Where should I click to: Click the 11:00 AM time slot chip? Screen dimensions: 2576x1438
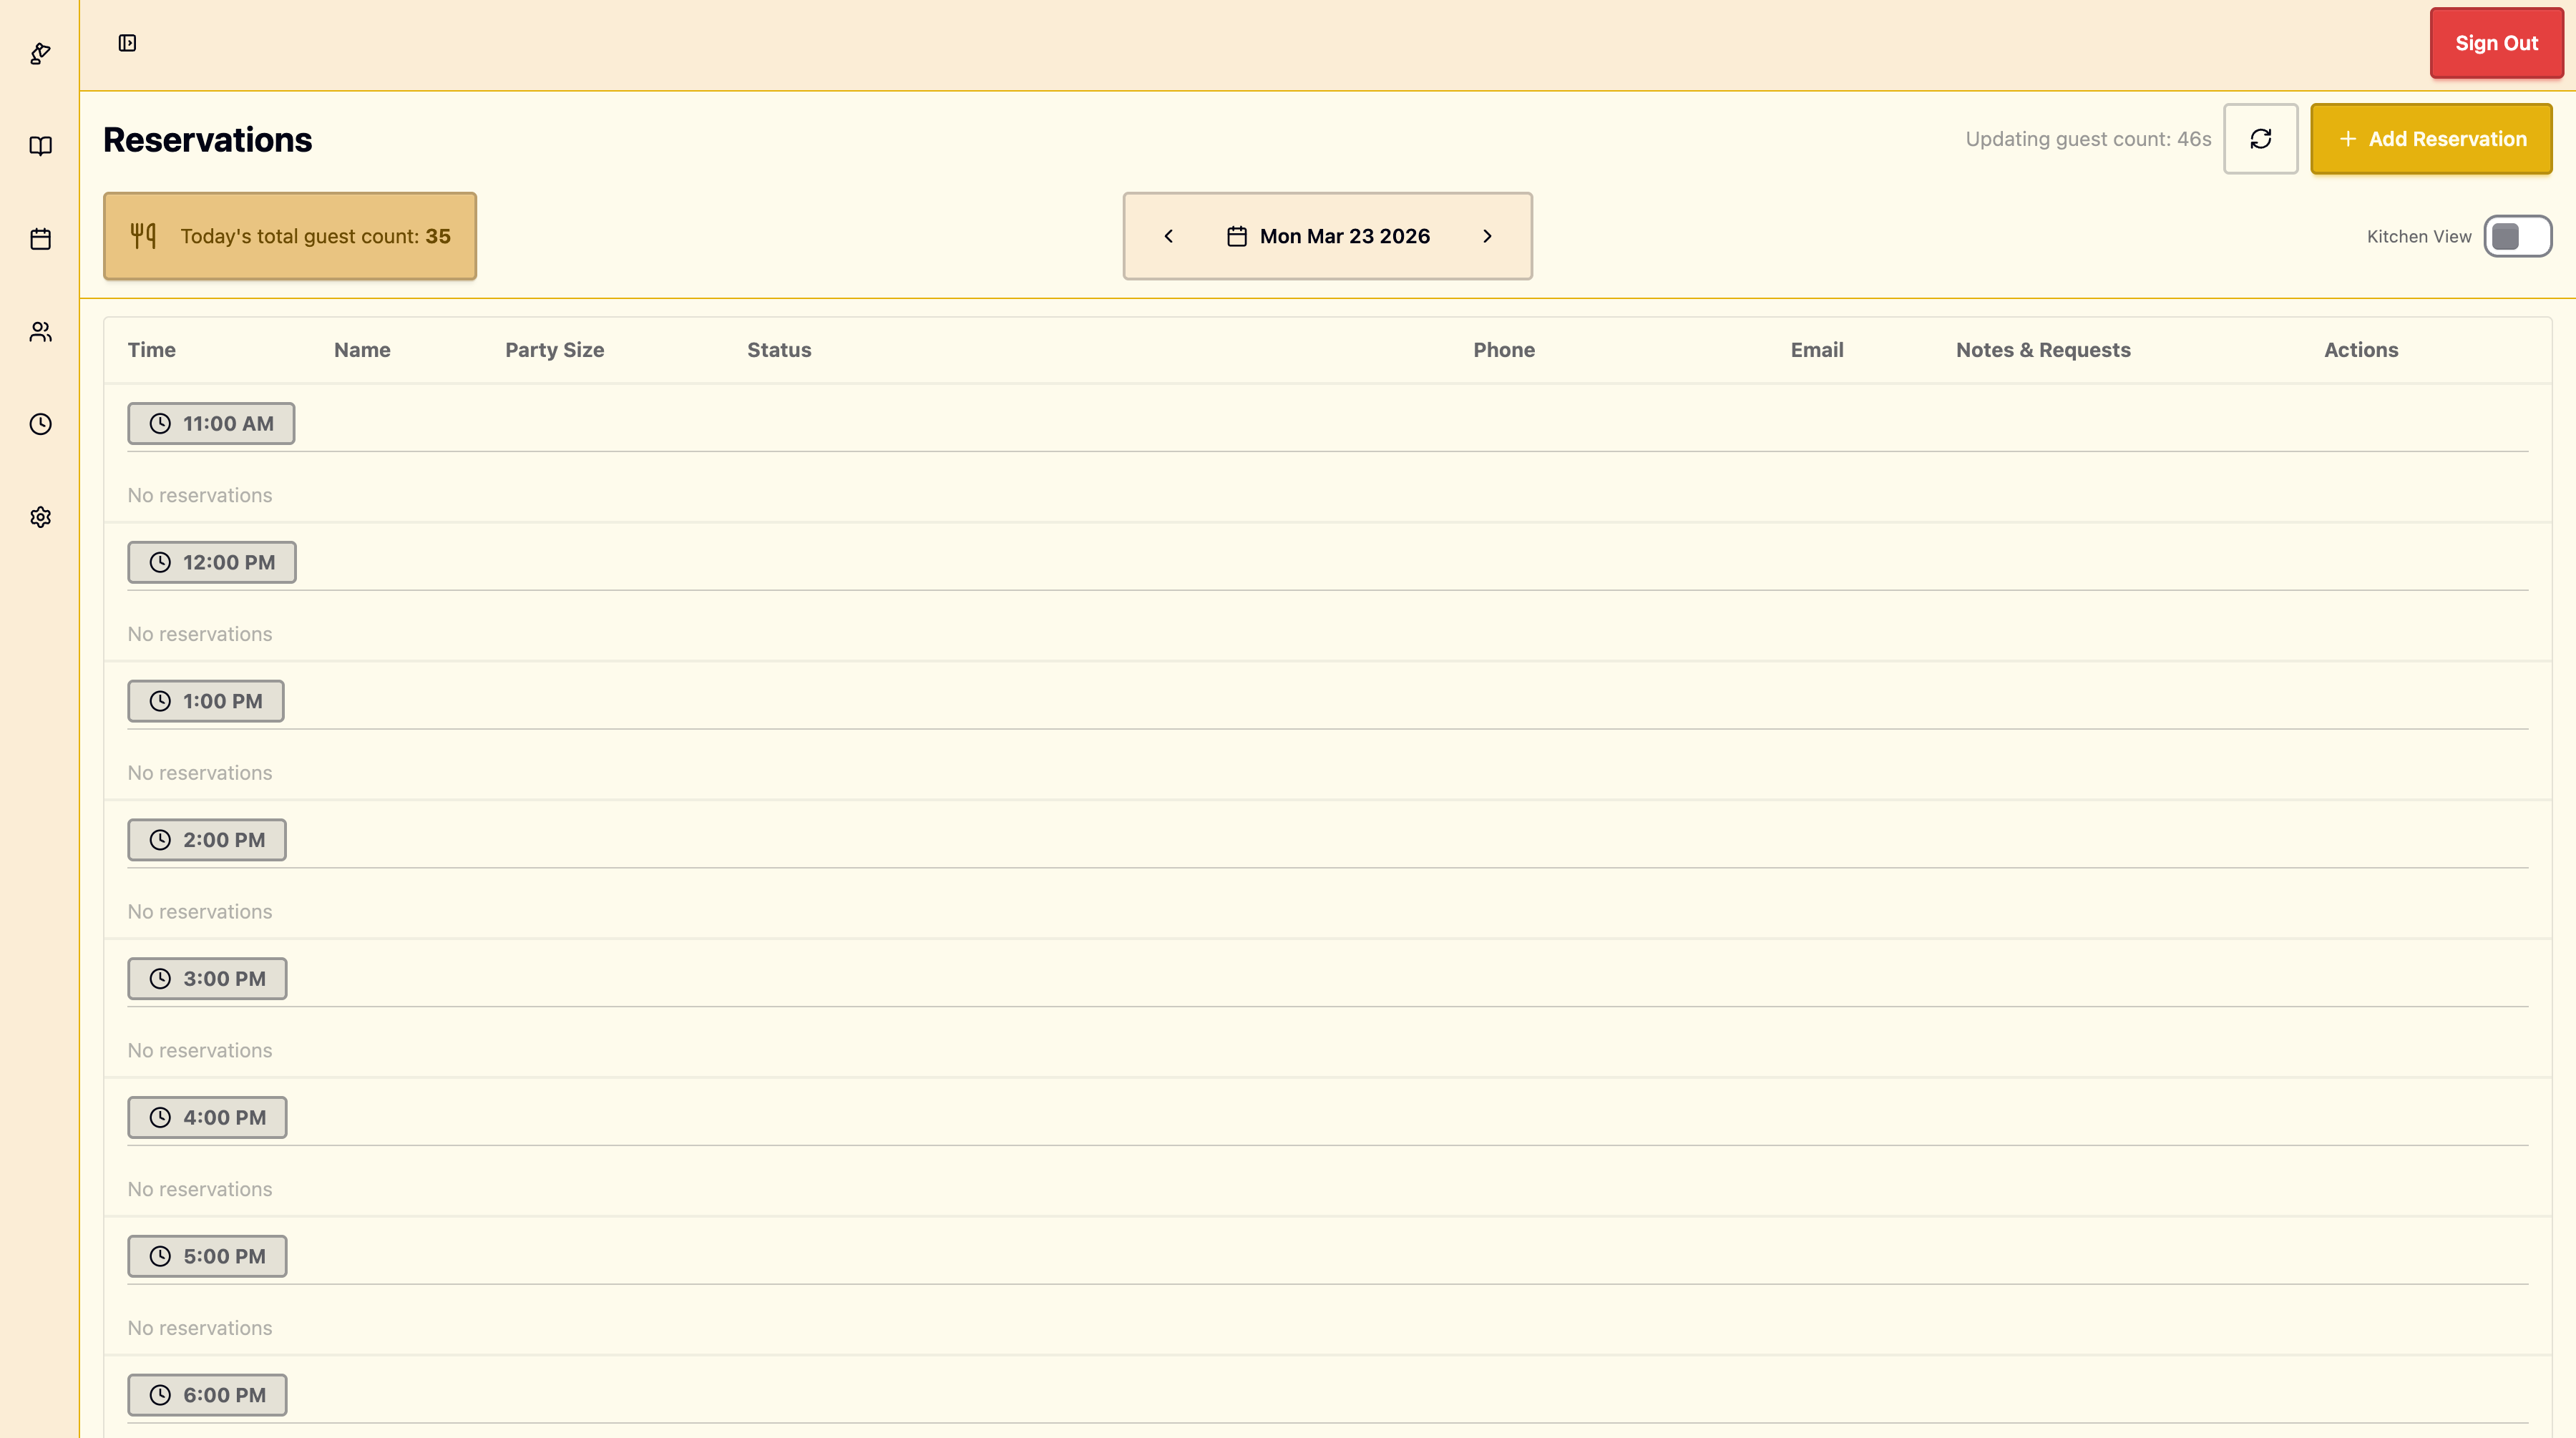[211, 422]
